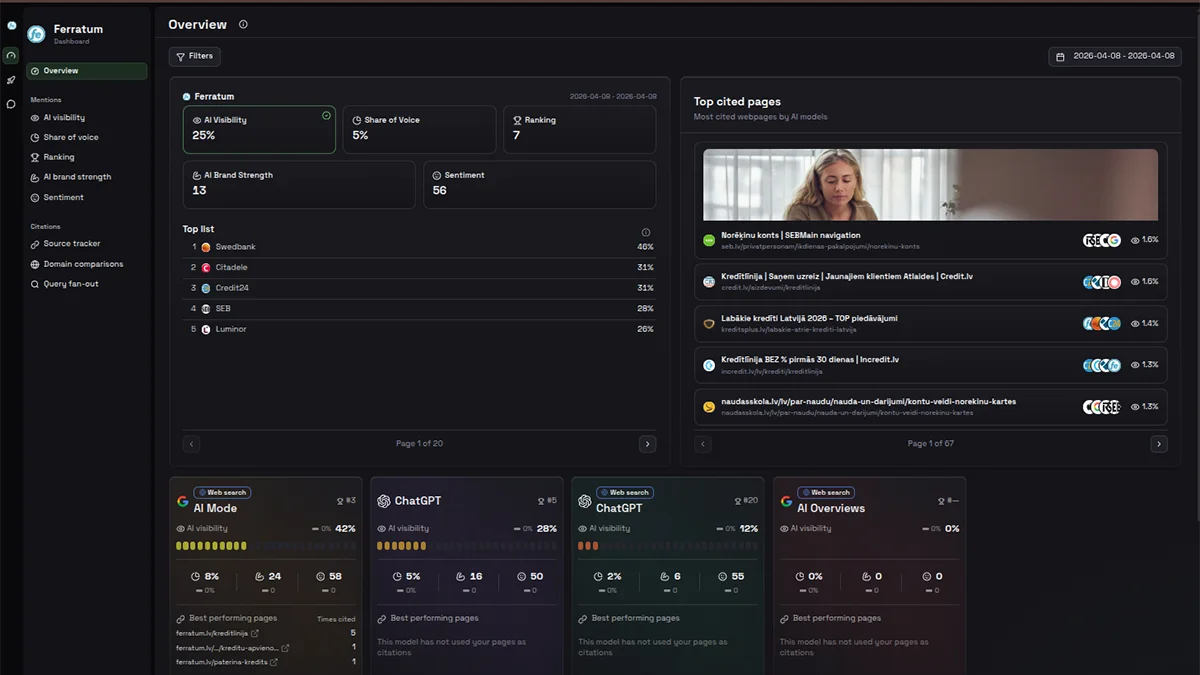This screenshot has height=675, width=1200.
Task: Click the OpenAI logo on the ChatGPT #20 card
Action: click(x=585, y=501)
